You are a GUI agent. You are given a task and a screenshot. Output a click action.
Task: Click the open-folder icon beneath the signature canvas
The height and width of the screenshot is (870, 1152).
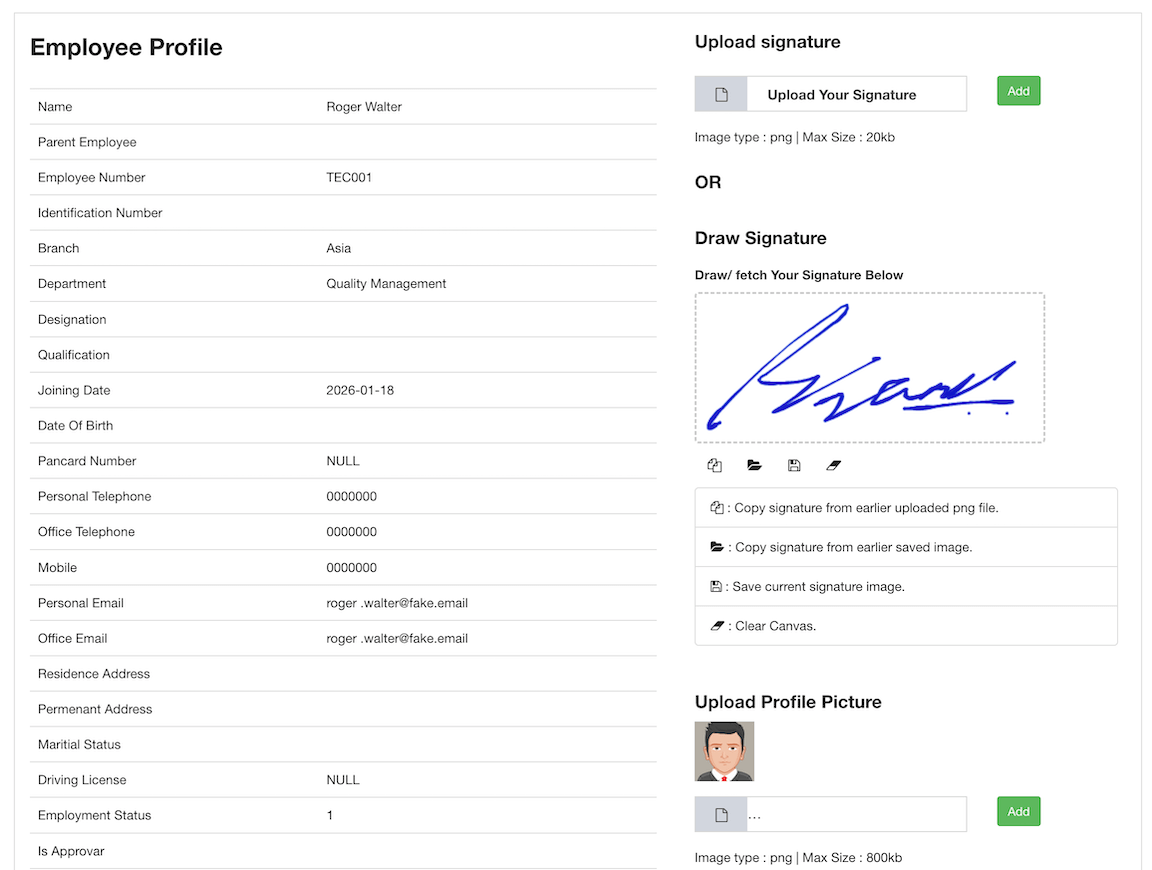754,466
